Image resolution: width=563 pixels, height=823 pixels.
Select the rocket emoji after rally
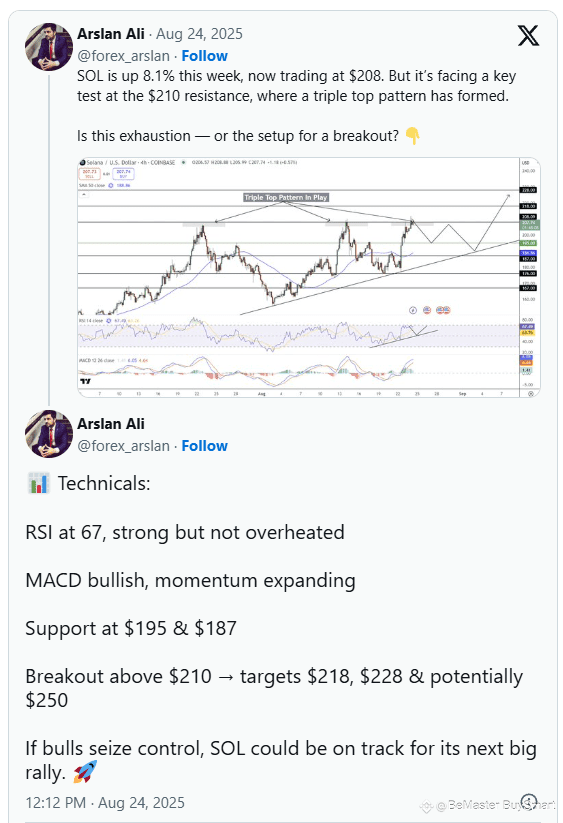86,772
